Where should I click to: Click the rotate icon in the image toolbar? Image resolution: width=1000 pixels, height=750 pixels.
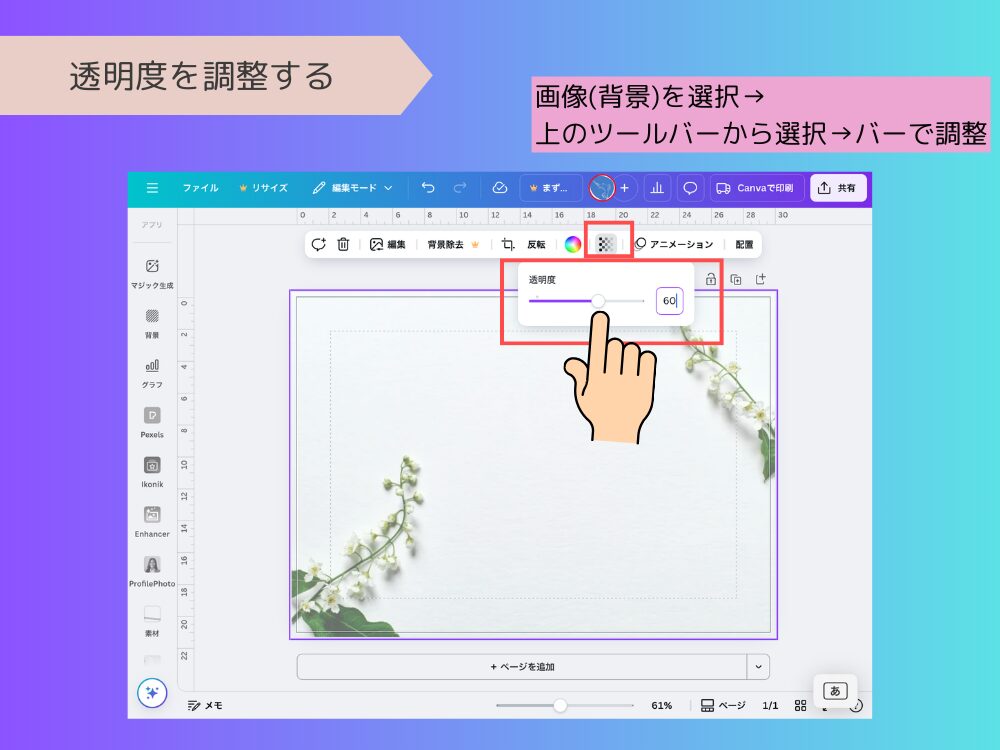point(319,243)
